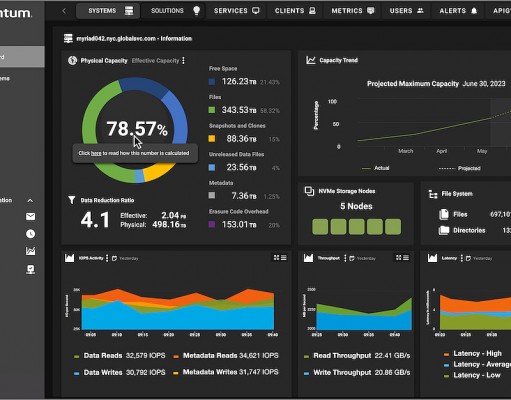
Task: Switch Throughput panel to grid view
Action: [x=399, y=258]
